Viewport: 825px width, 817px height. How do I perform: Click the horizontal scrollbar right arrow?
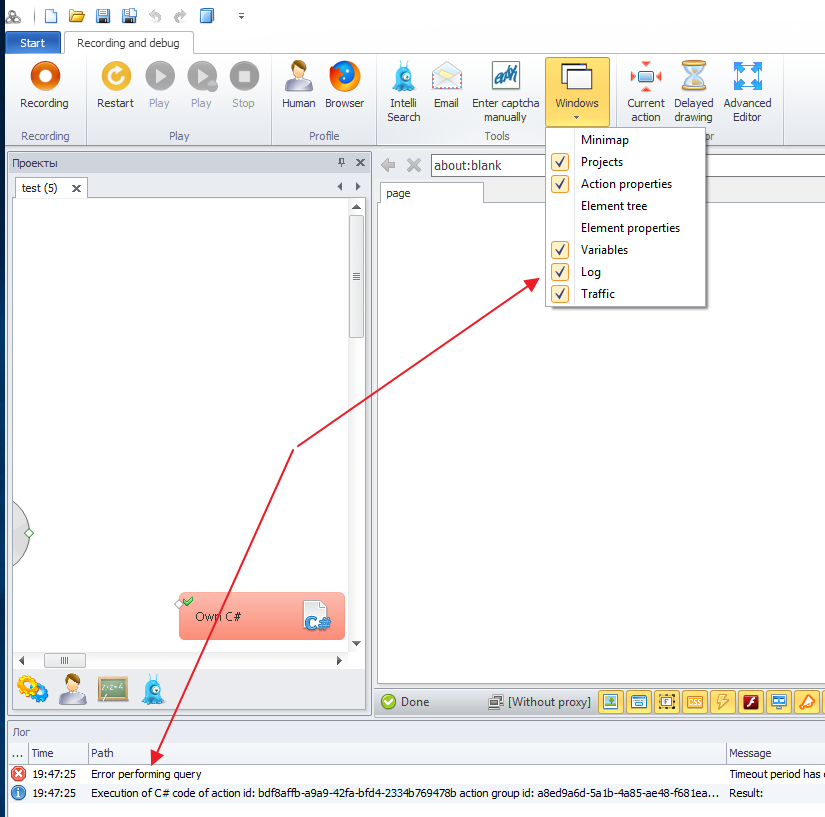coord(339,660)
